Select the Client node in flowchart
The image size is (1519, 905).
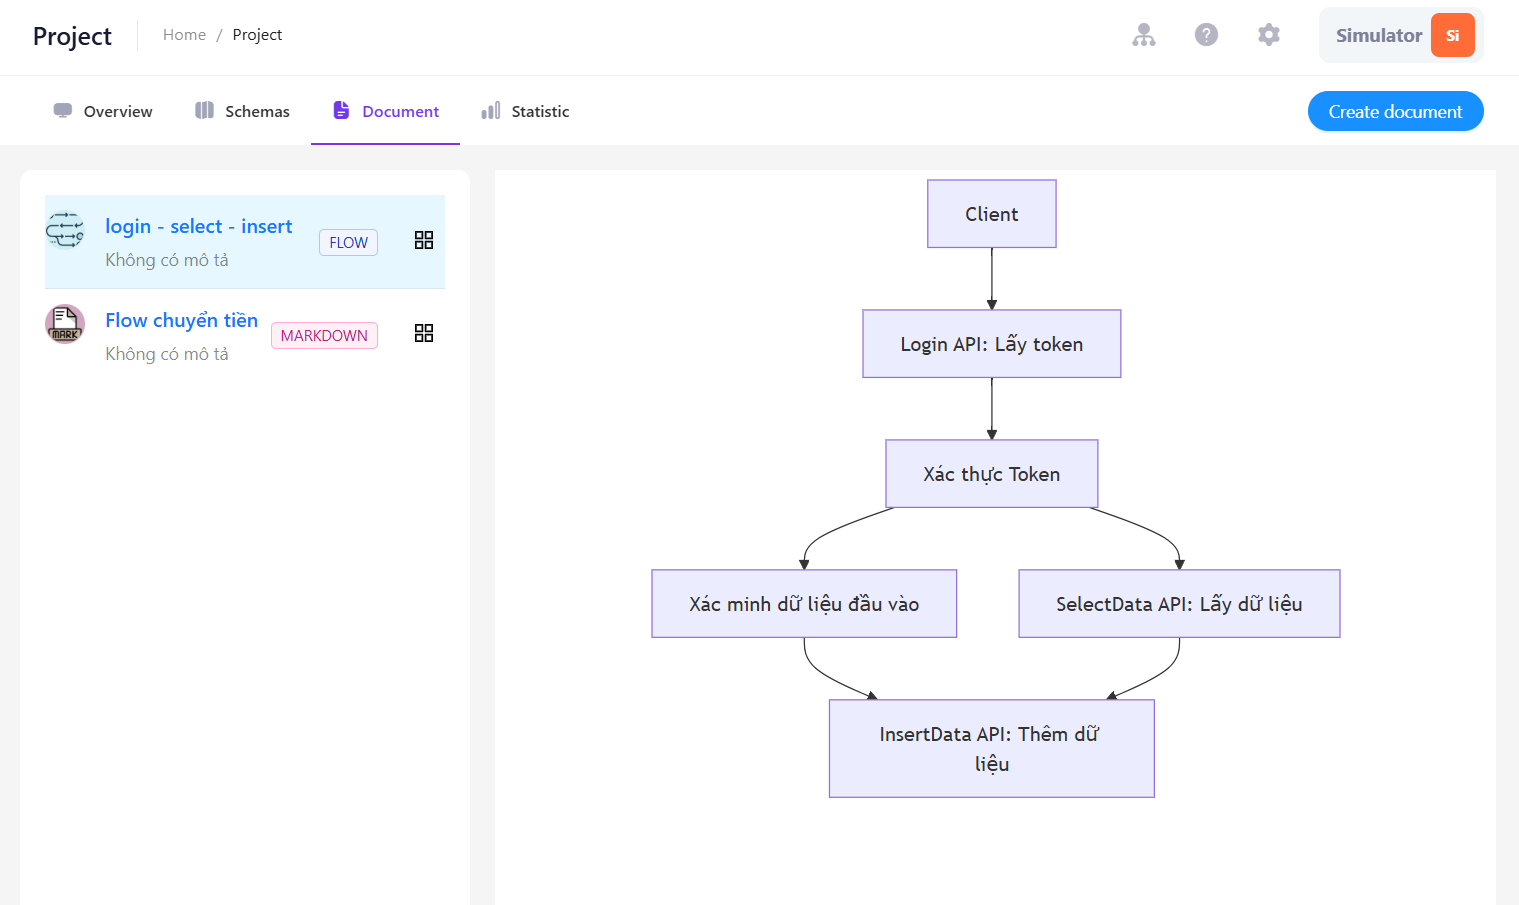click(992, 214)
